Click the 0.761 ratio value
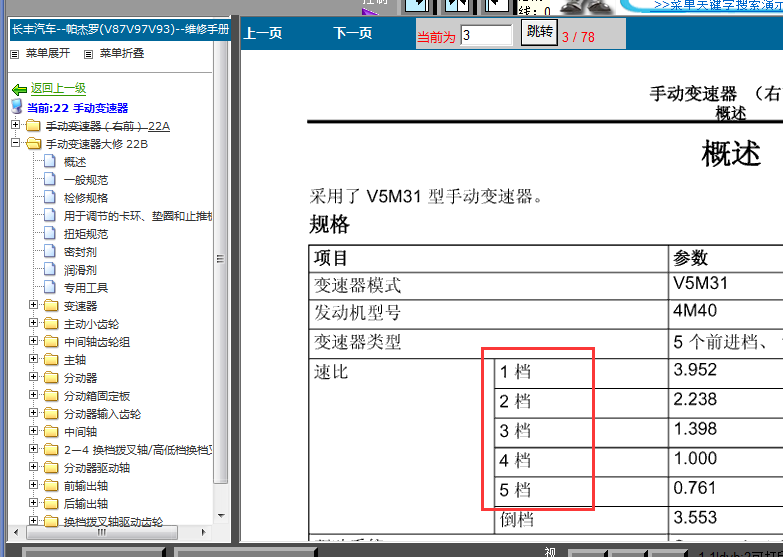This screenshot has width=783, height=557. coord(695,488)
